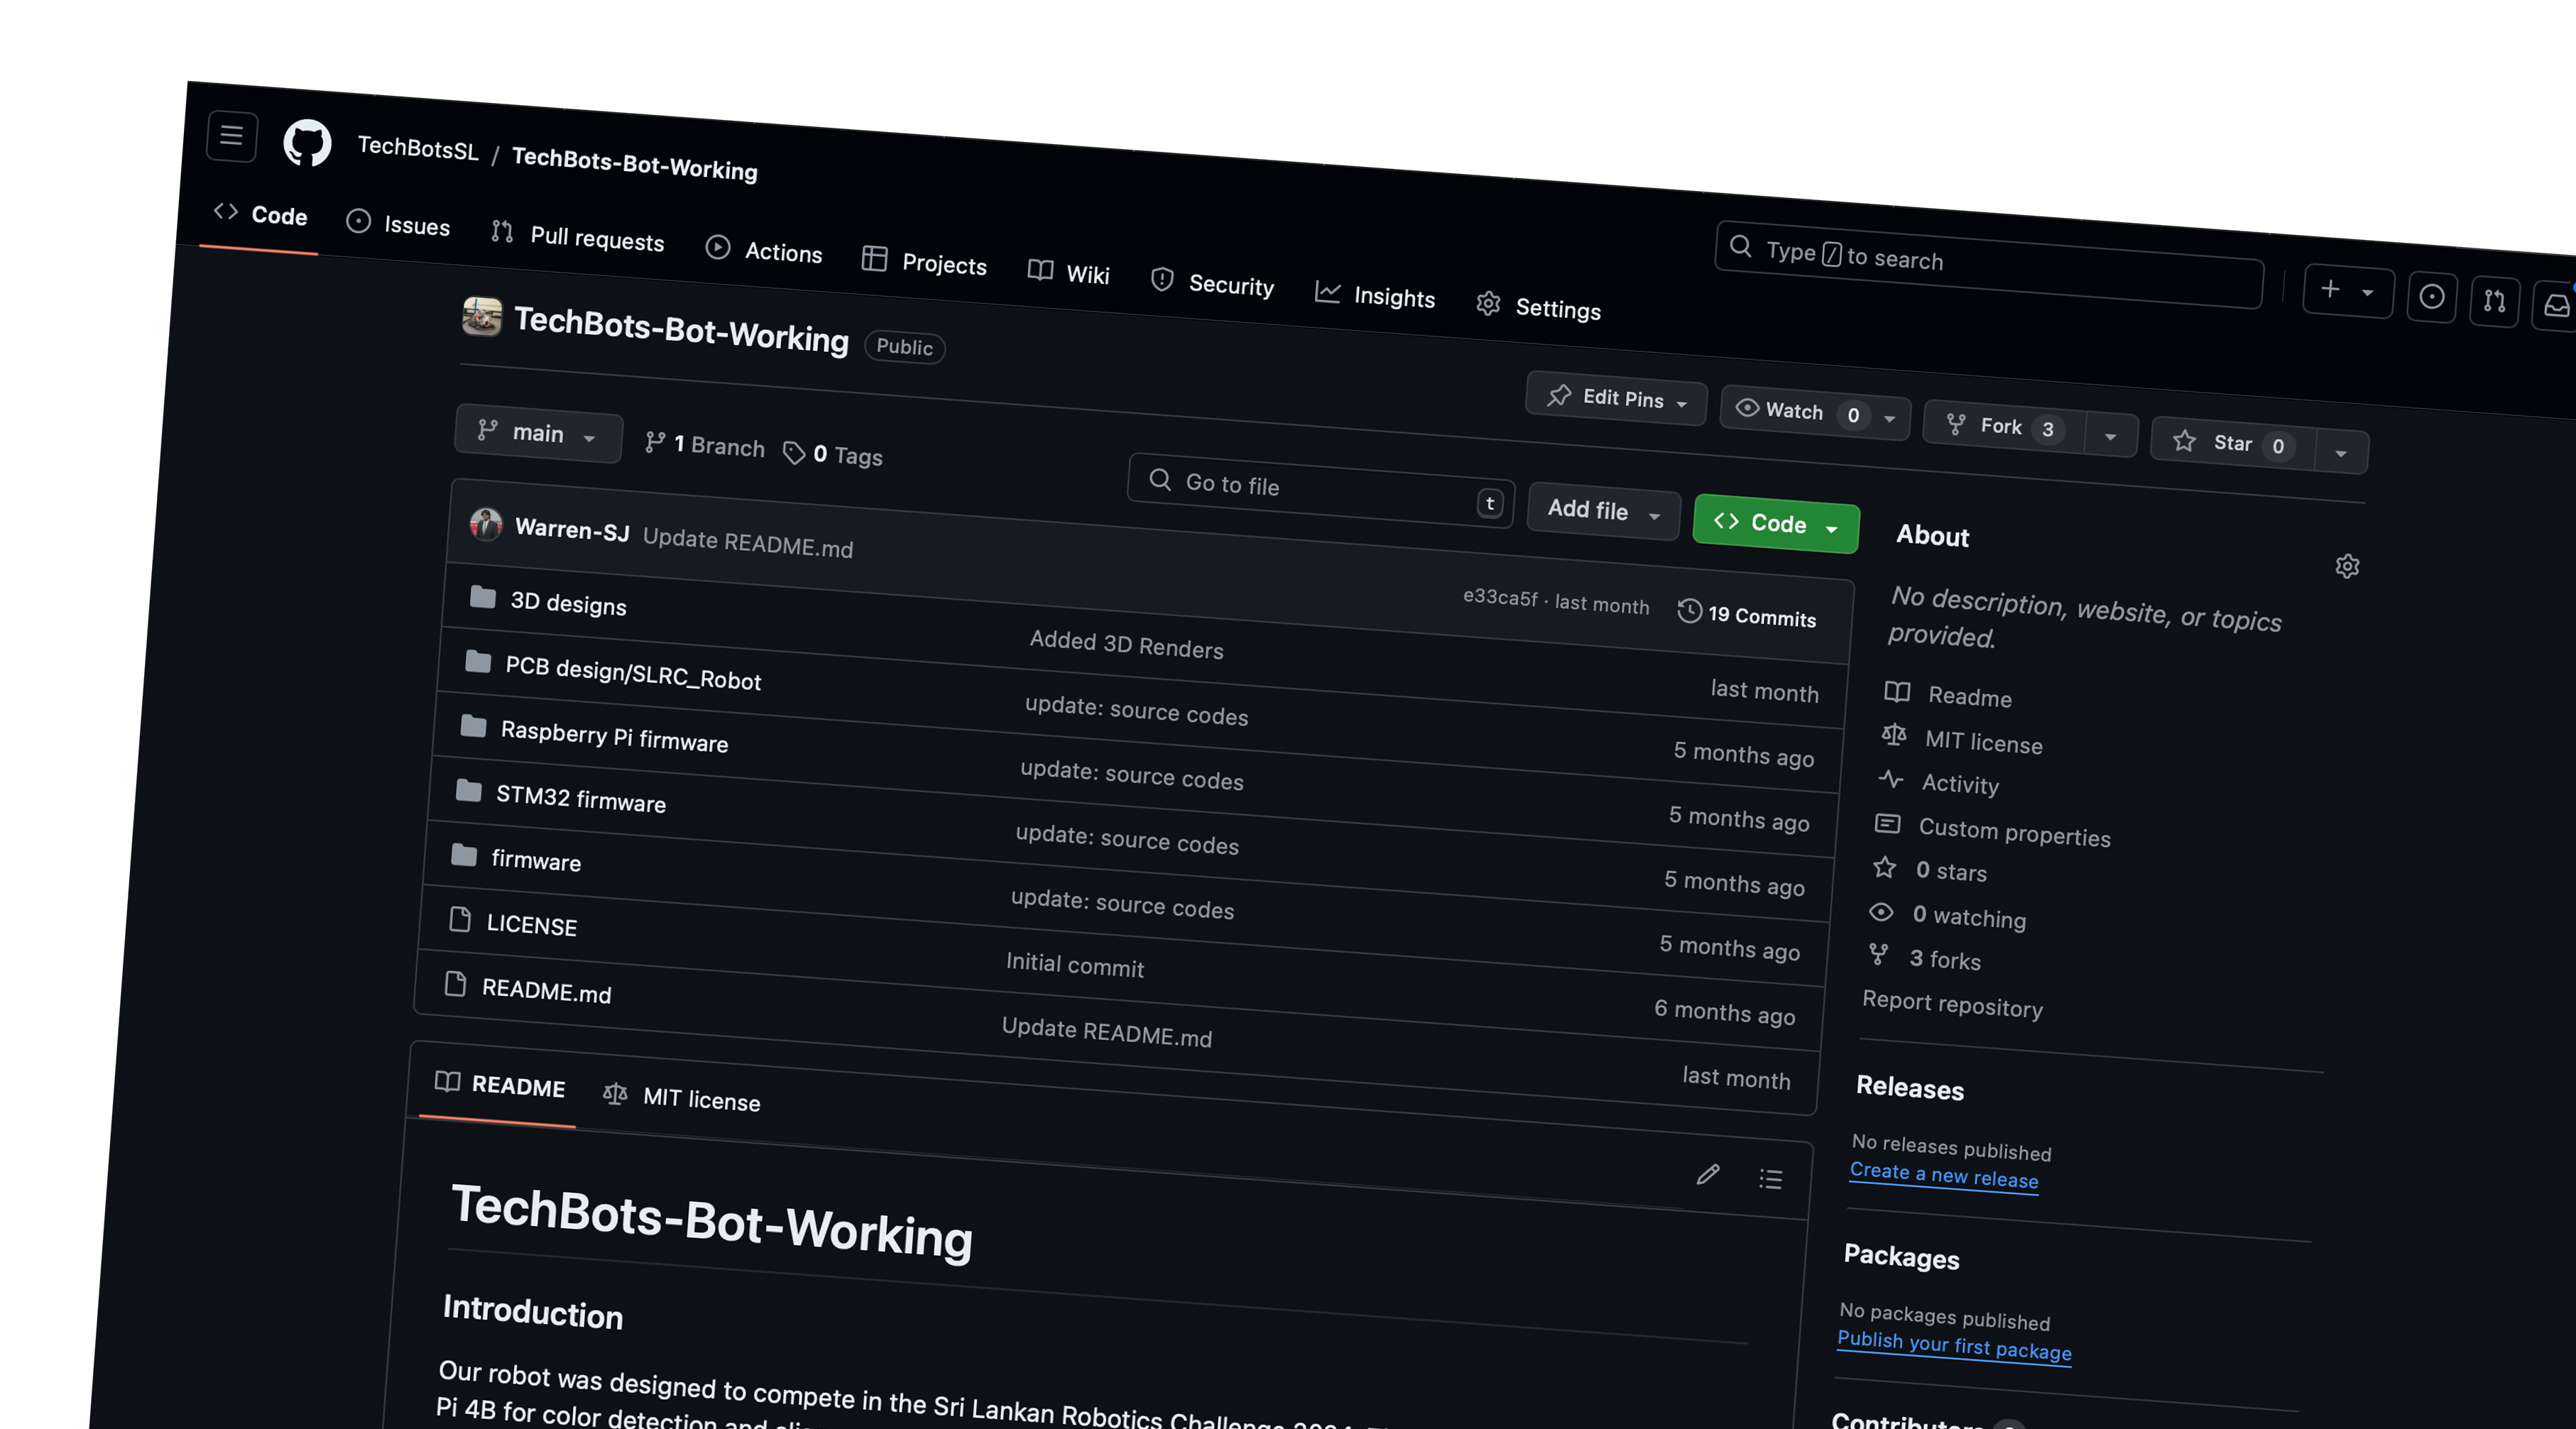
Task: View the 19 Commits history
Action: (1747, 614)
